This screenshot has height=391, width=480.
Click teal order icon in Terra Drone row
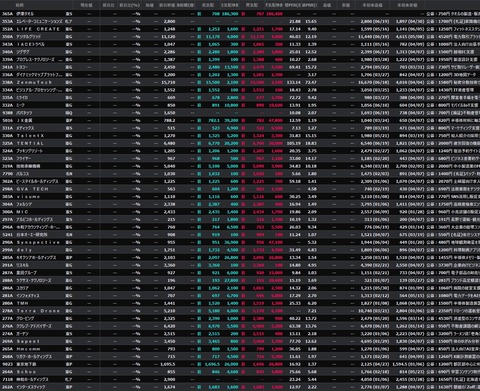(x=199, y=311)
